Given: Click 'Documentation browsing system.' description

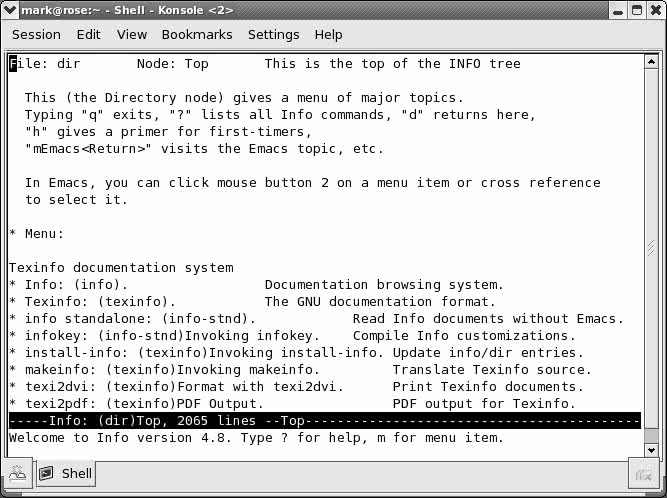Looking at the screenshot, I should pyautogui.click(x=384, y=285).
